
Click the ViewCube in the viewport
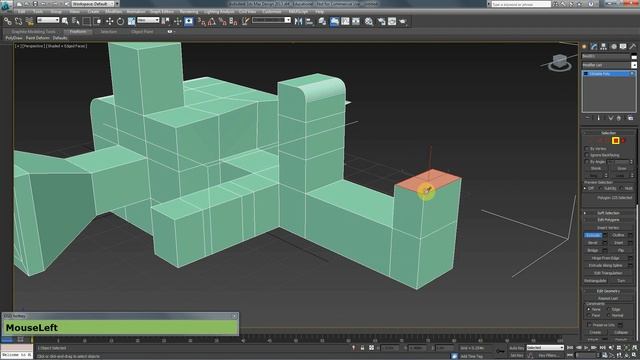click(x=560, y=62)
